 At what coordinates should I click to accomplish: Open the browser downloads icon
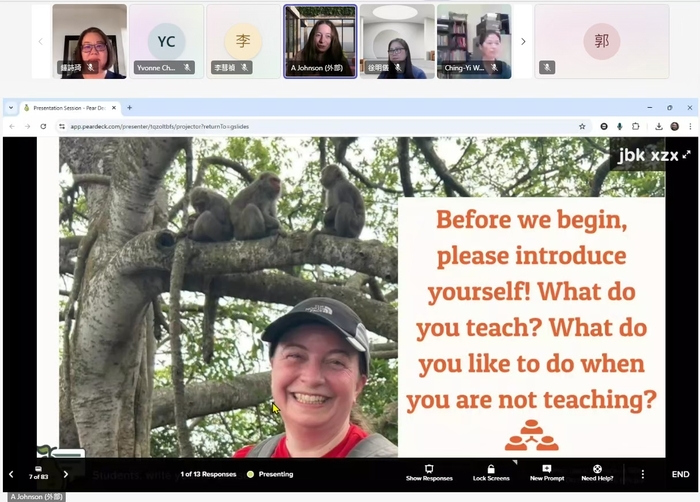(x=659, y=126)
